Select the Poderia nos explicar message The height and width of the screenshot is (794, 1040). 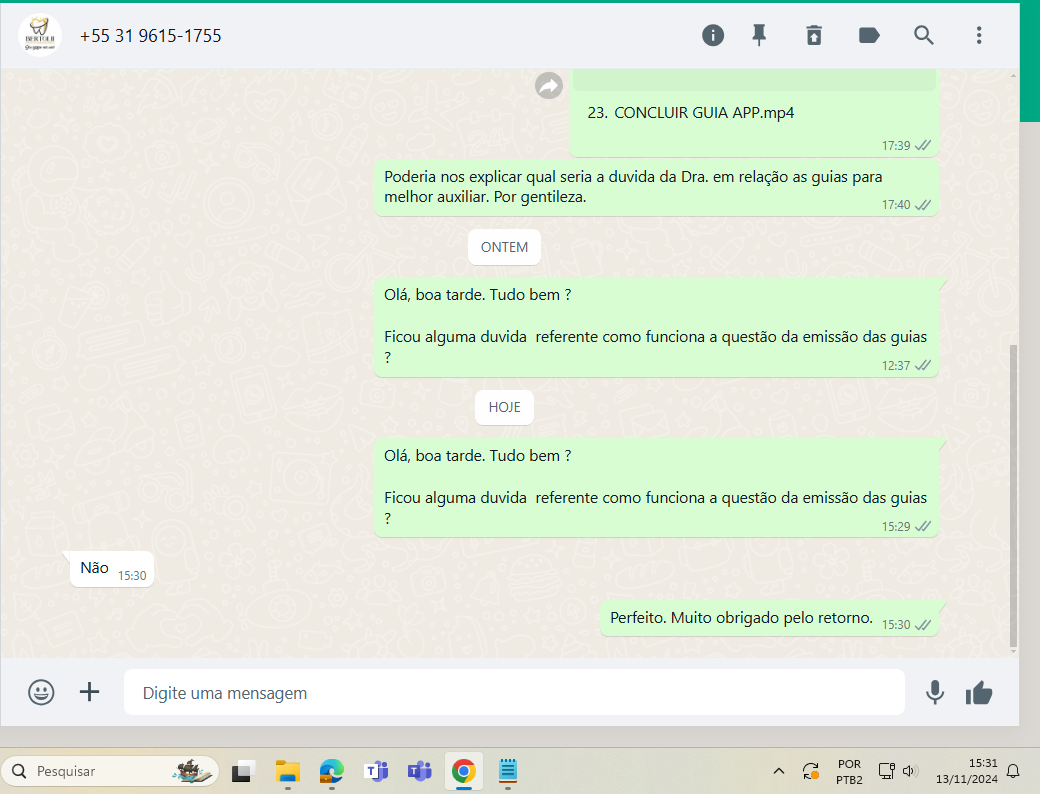click(x=656, y=187)
